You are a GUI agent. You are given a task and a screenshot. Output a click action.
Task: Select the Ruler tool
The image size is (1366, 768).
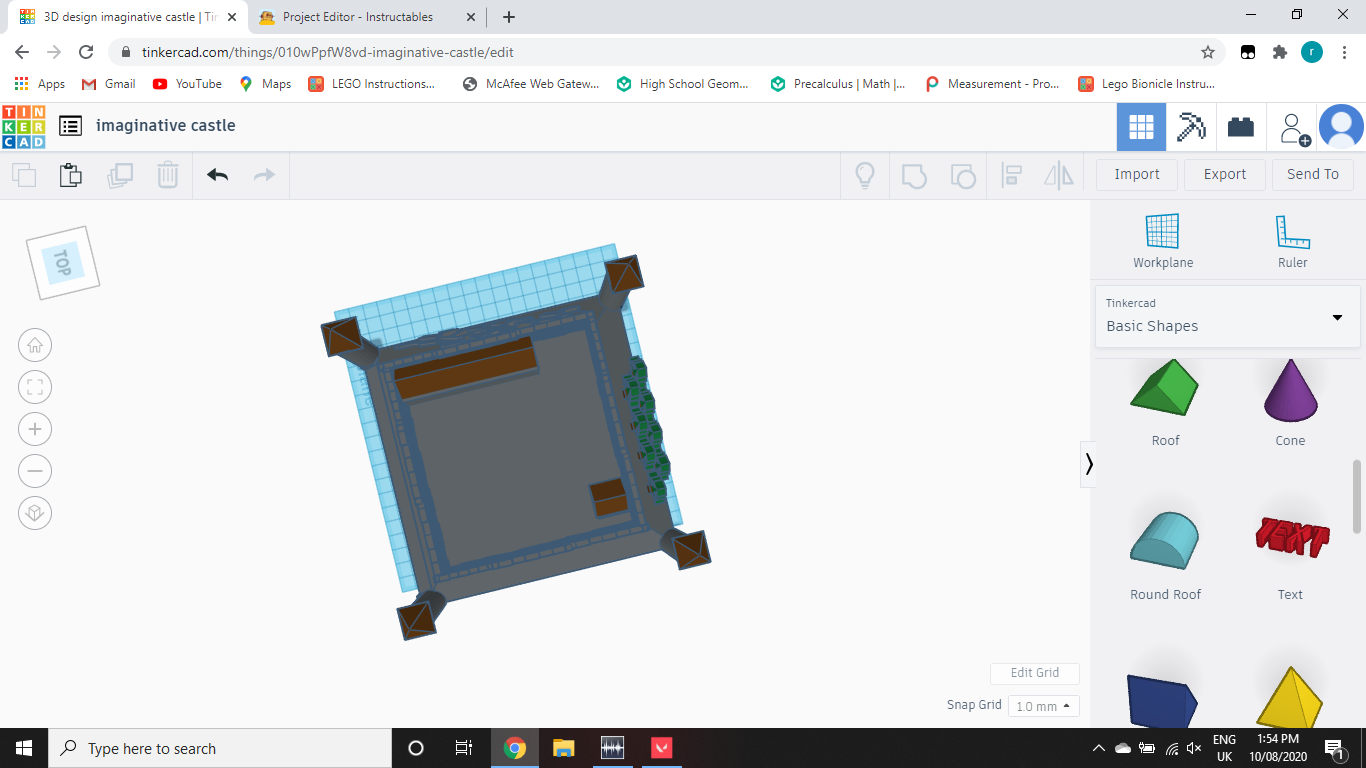pos(1293,241)
